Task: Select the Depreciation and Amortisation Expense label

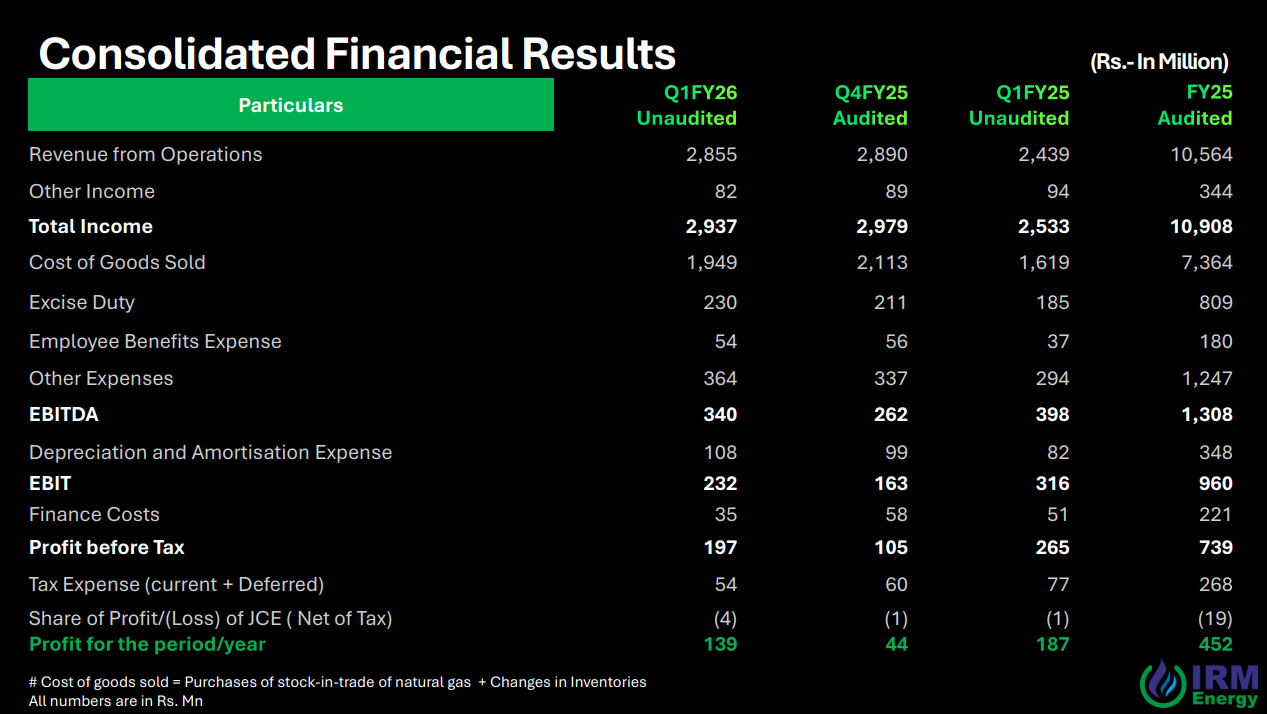Action: click(210, 452)
